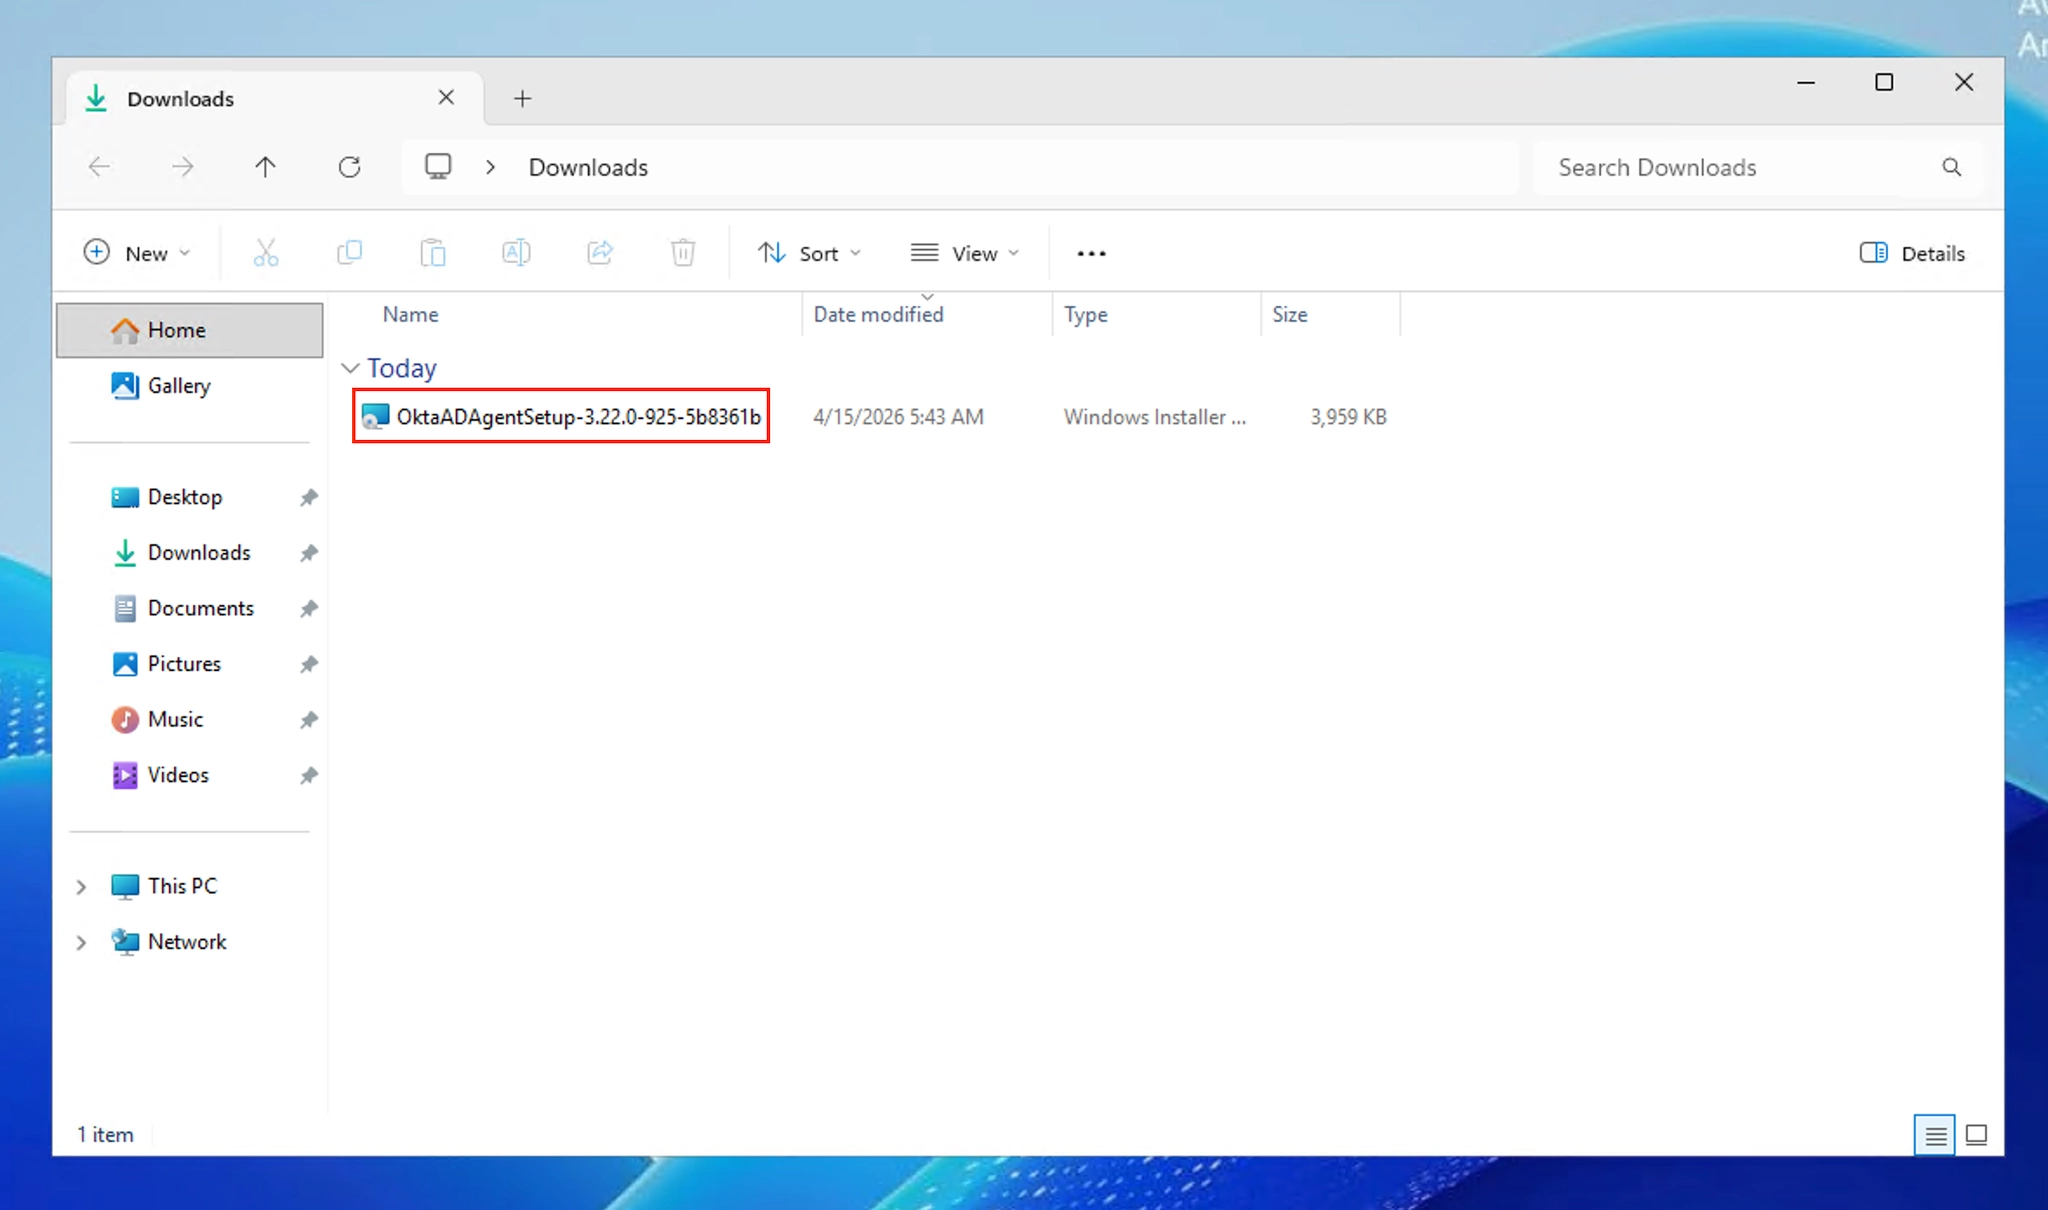Viewport: 2048px width, 1210px height.
Task: Click the Delete trash can icon
Action: 683,253
